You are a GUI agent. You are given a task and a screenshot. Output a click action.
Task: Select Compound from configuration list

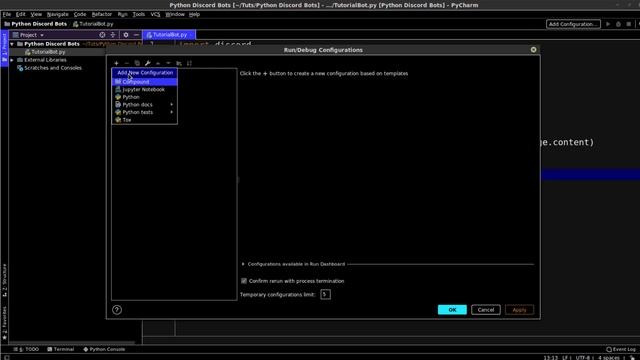click(x=144, y=82)
